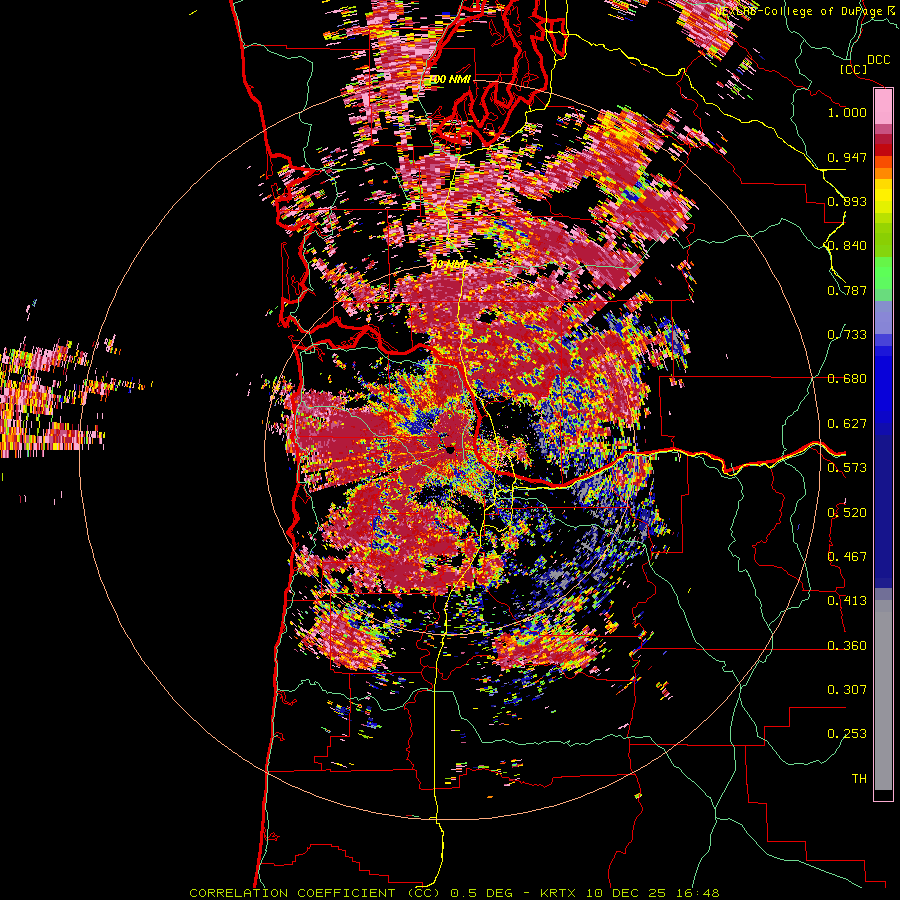Click the NEXLAB-College of DuPage credit text
Screen dimensions: 900x900
801,11
